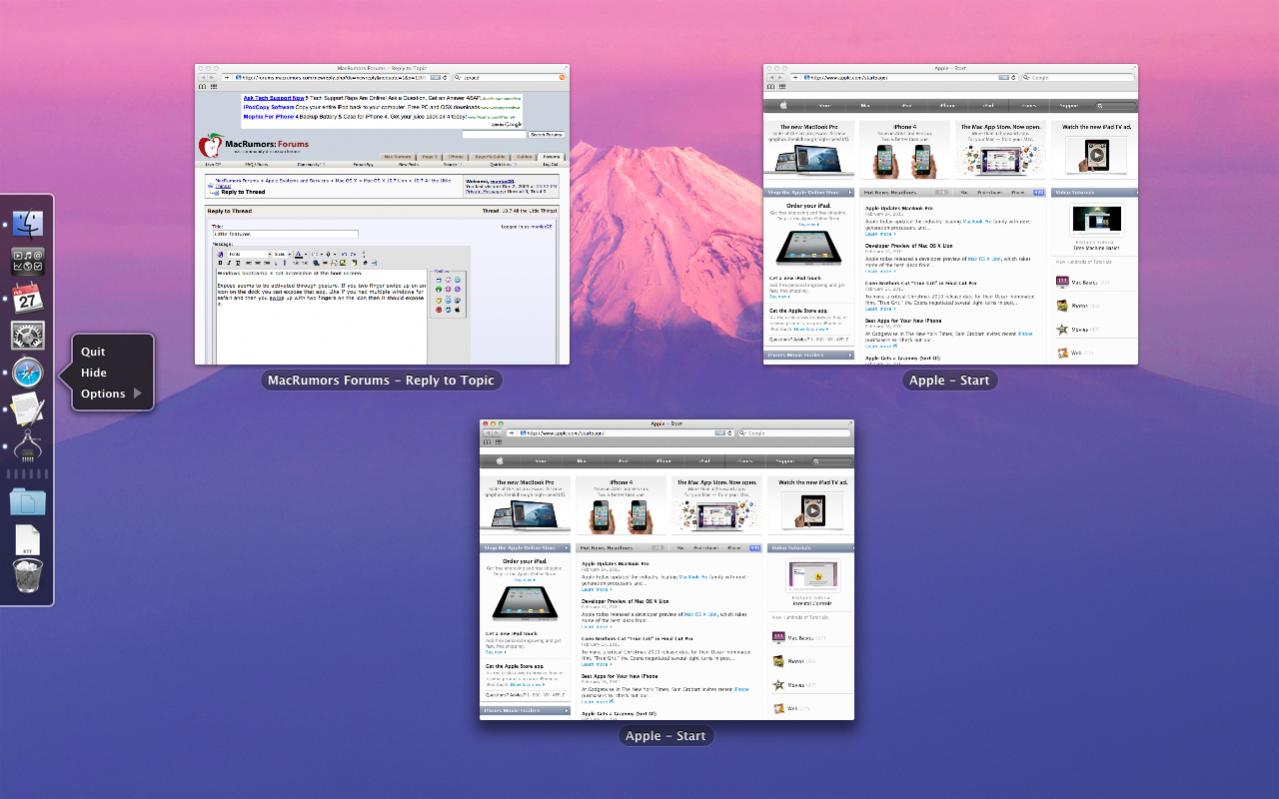Choose Quit from Safari's Dock menu

tap(93, 352)
